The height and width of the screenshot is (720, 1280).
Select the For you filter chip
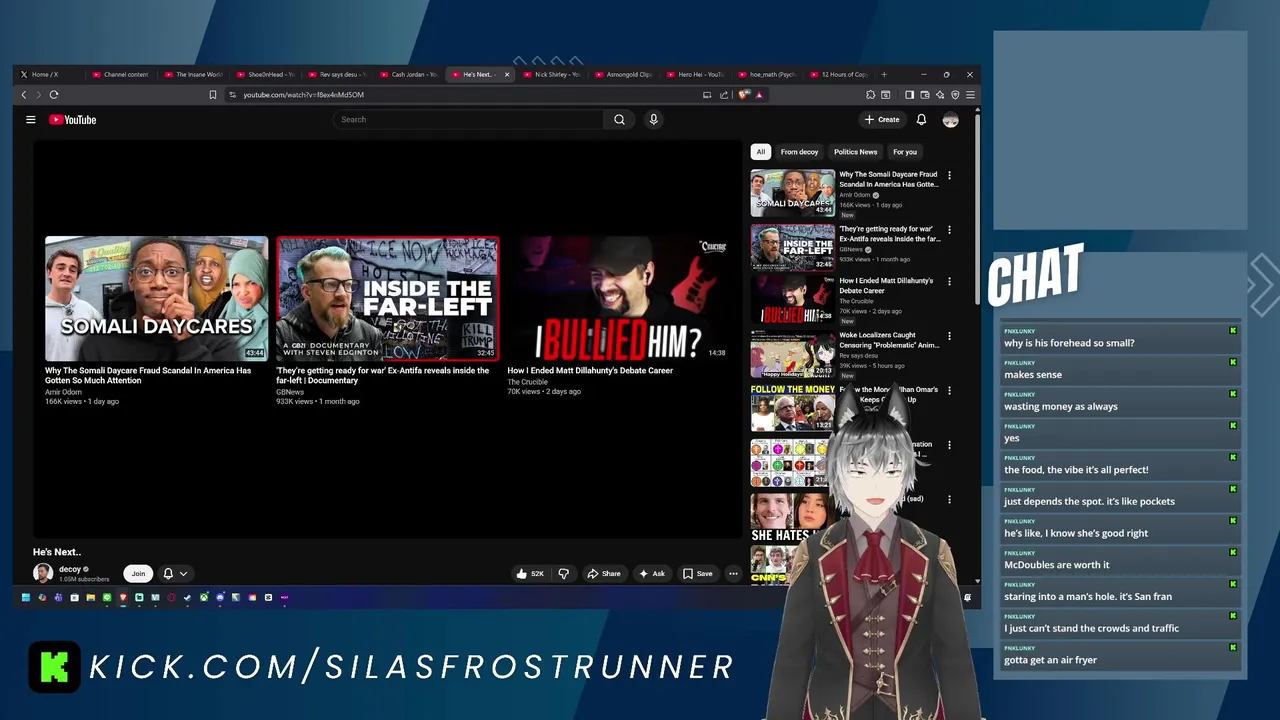pos(905,152)
